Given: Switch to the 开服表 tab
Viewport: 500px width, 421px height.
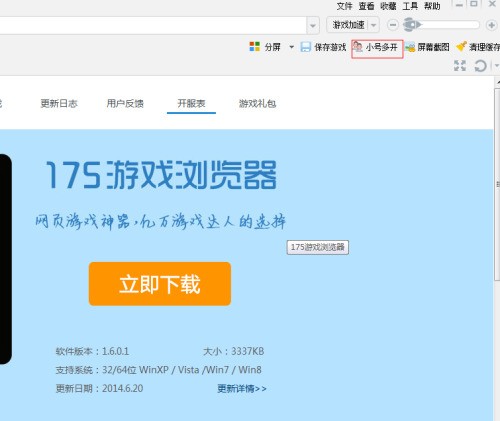Looking at the screenshot, I should coord(191,103).
